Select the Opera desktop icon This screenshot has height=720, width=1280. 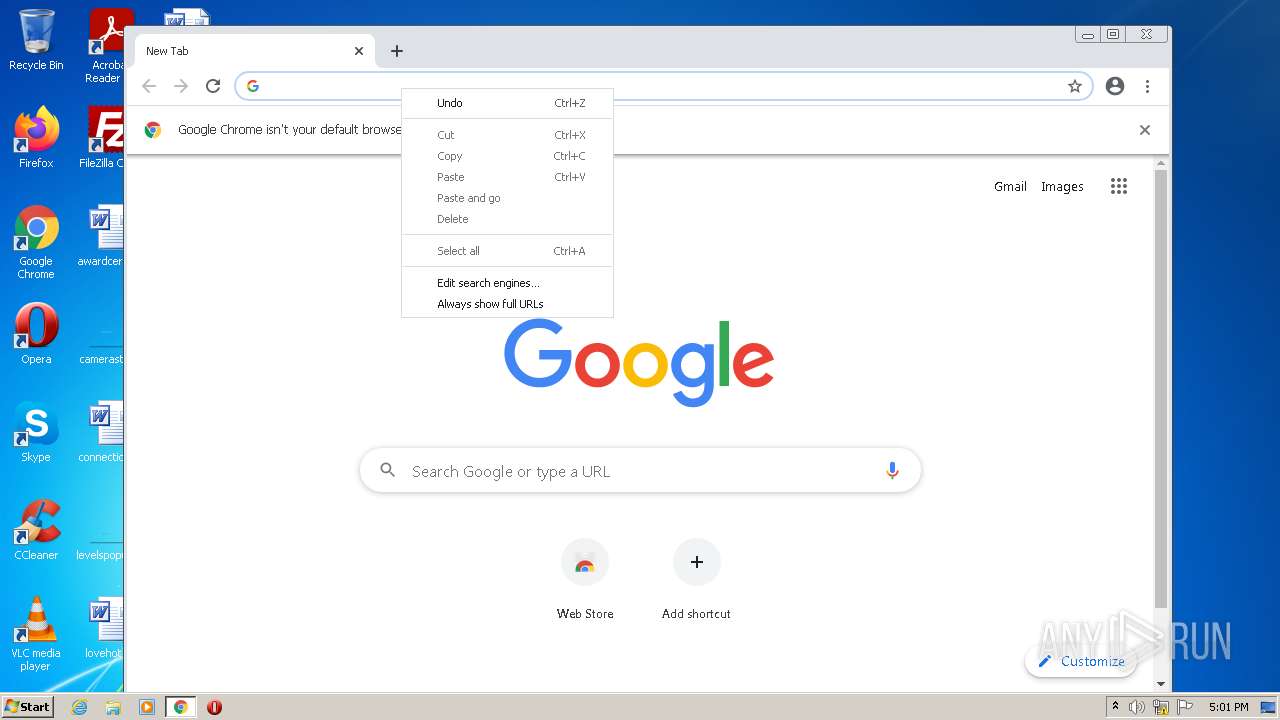coord(36,335)
